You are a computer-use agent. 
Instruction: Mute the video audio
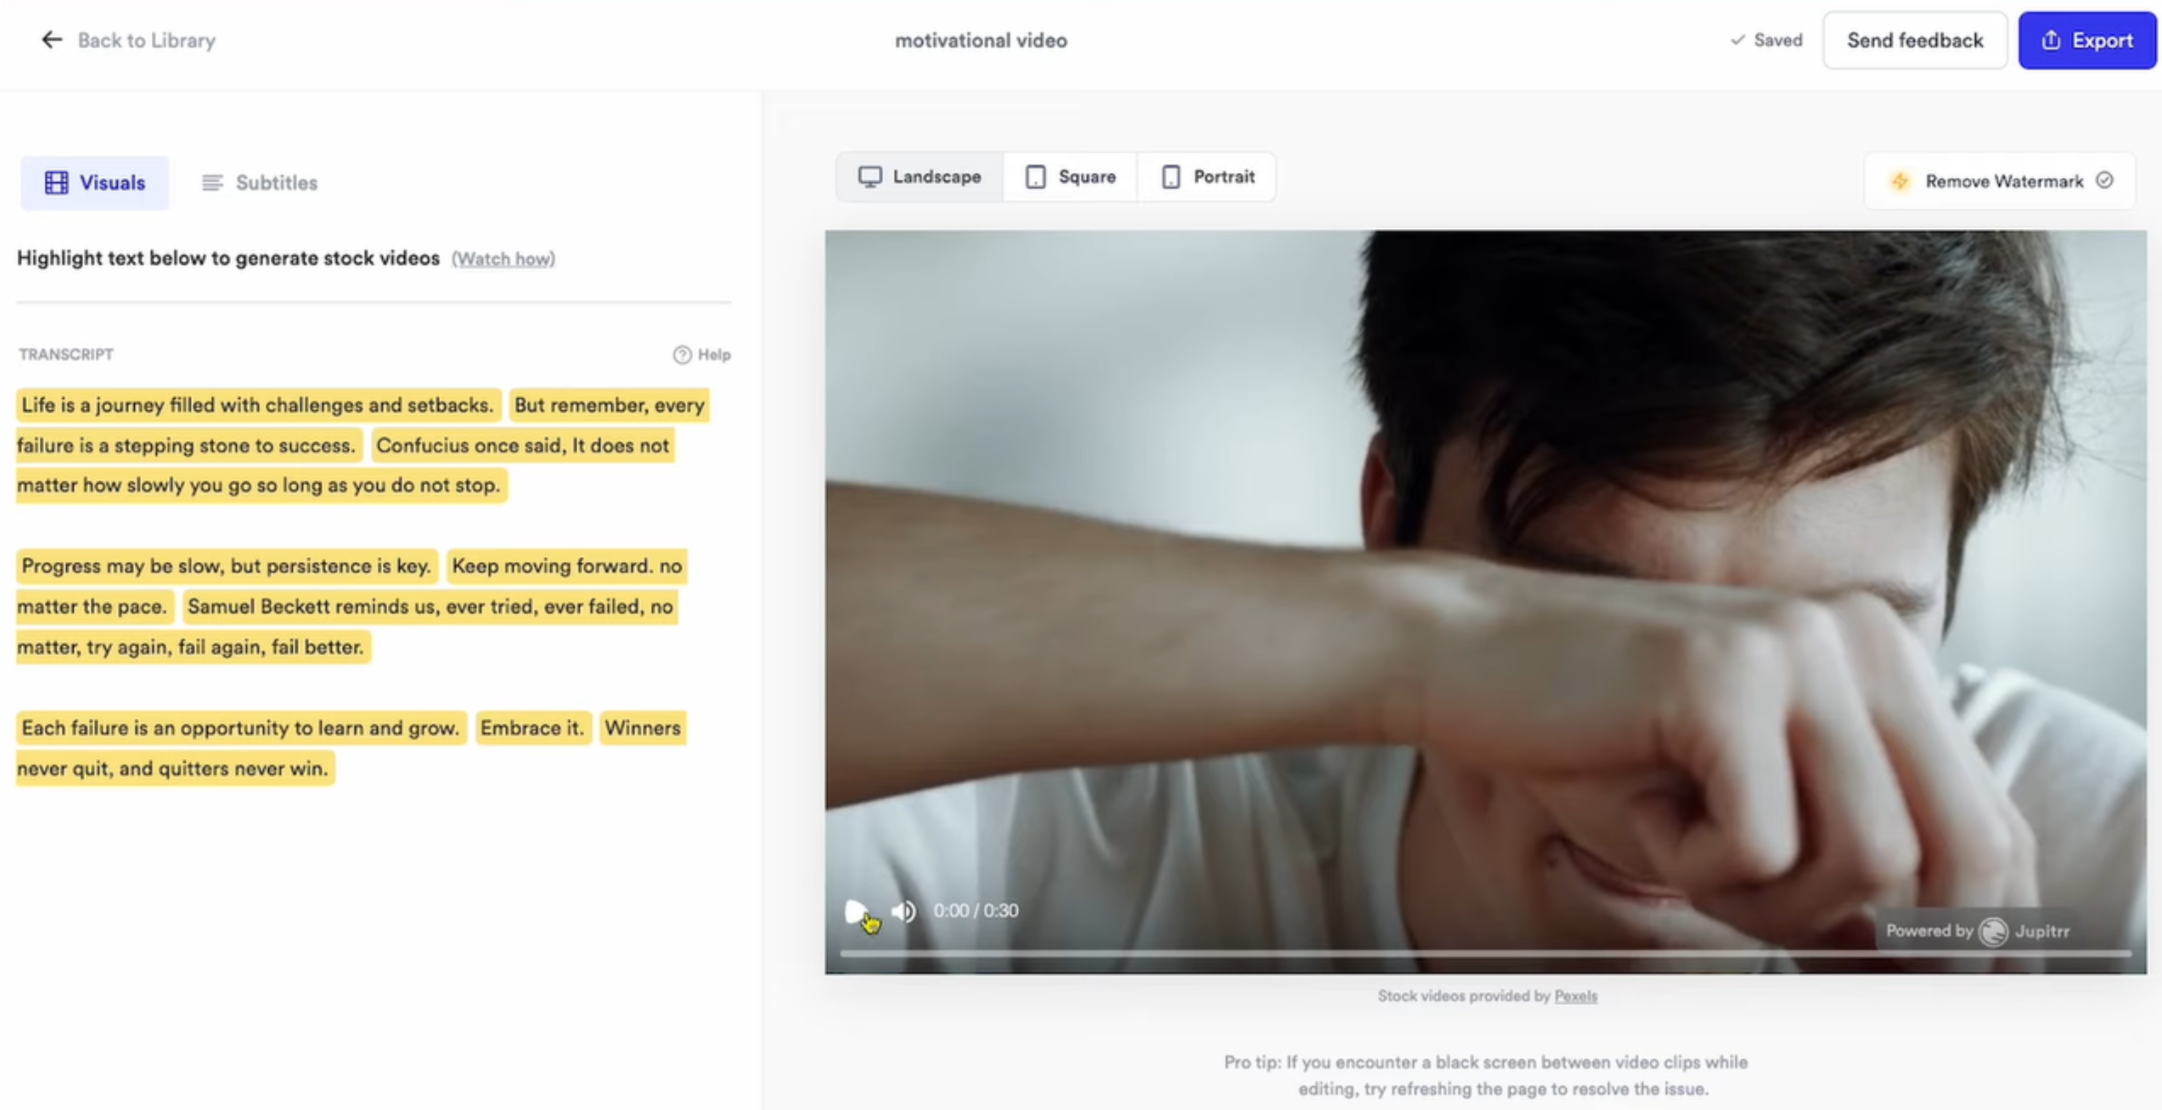tap(903, 910)
